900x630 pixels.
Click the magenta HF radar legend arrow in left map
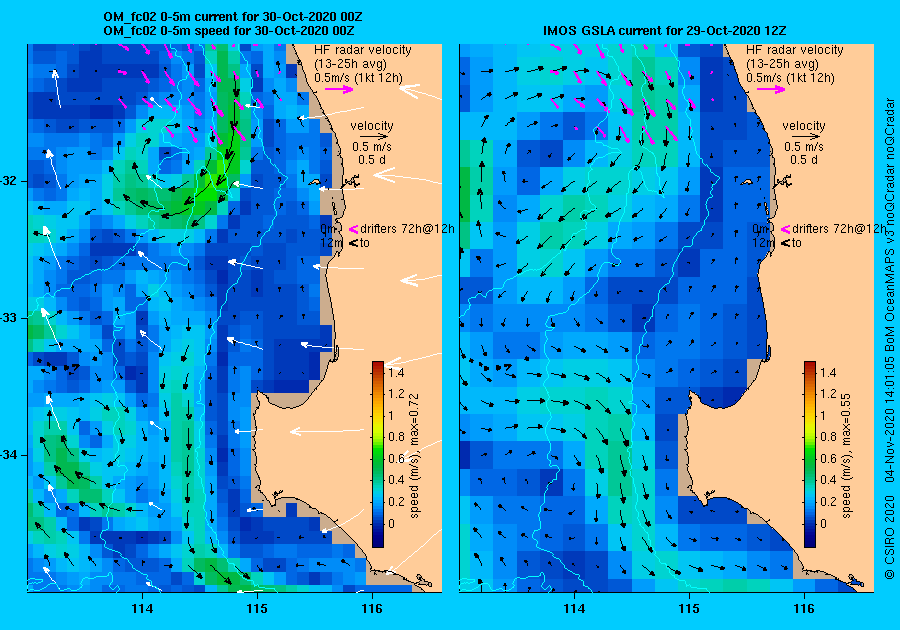click(x=339, y=89)
